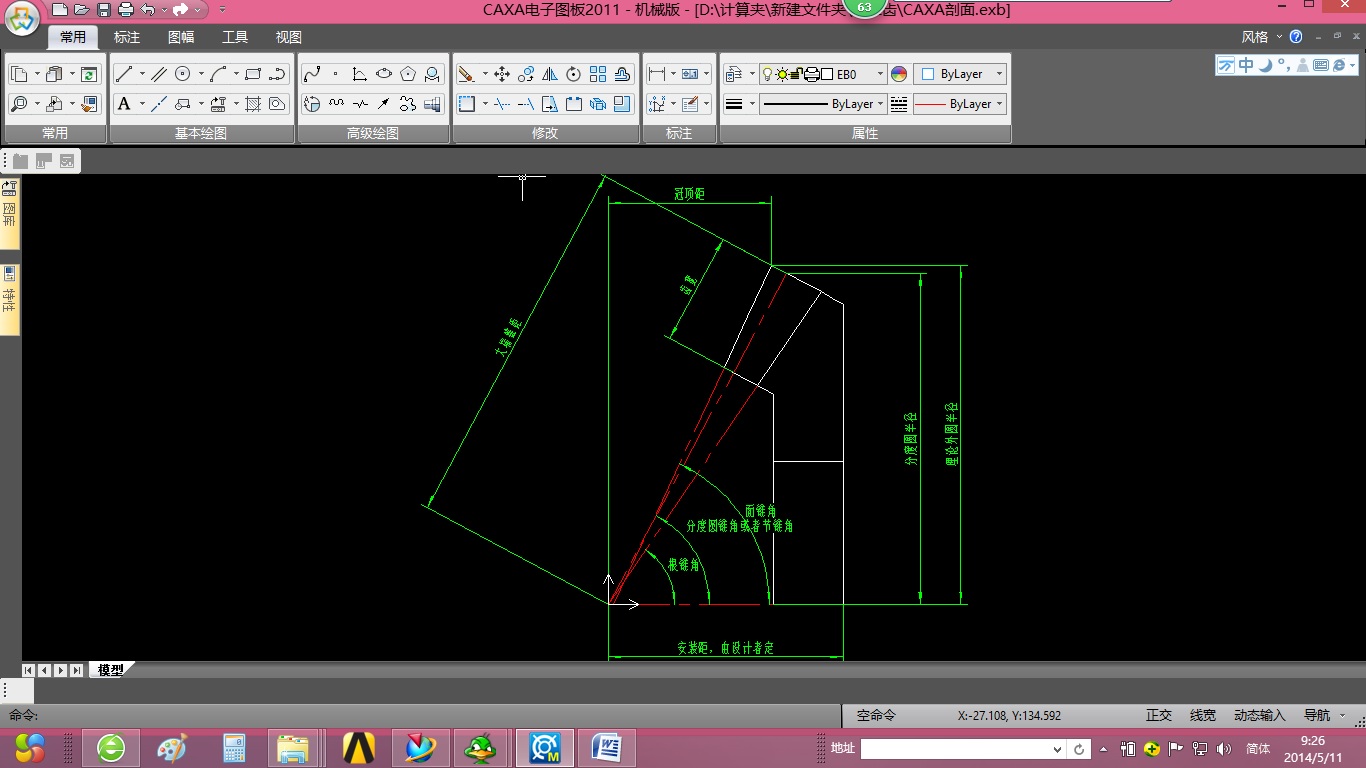Screen dimensions: 1366x768
Task: Select the Mirror tool
Action: (x=550, y=74)
